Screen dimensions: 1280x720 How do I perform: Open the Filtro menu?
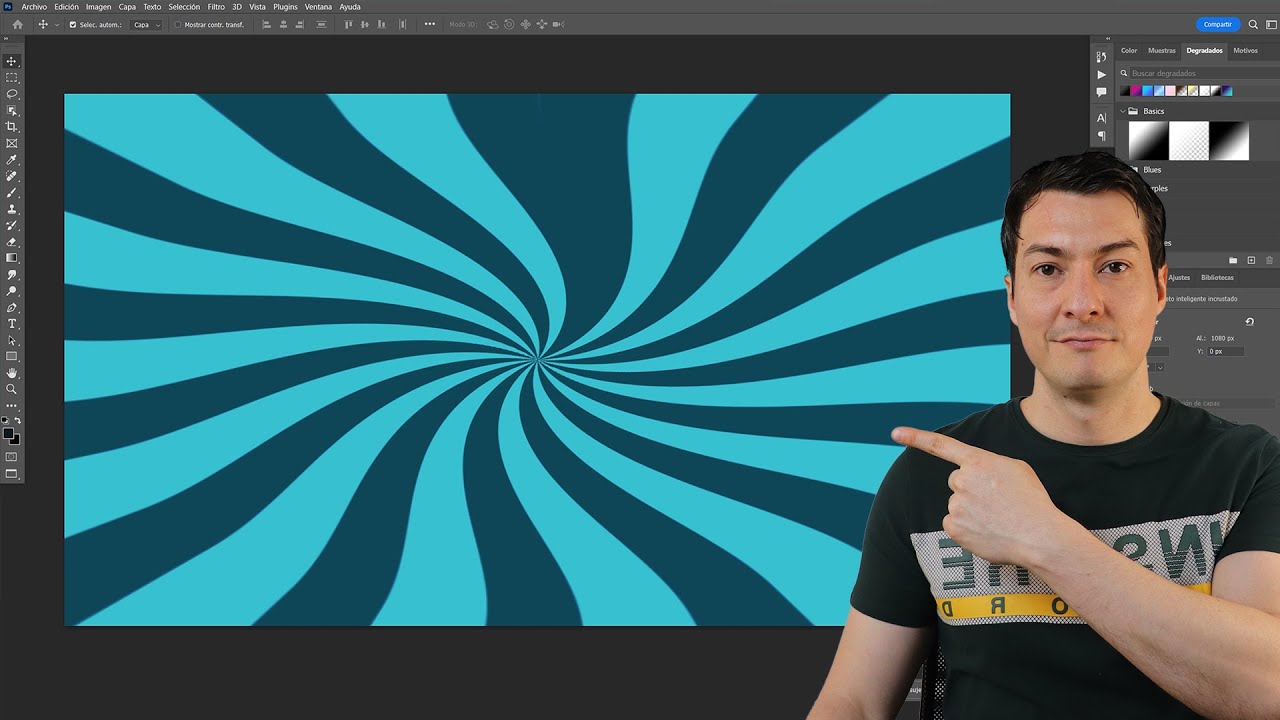(216, 7)
